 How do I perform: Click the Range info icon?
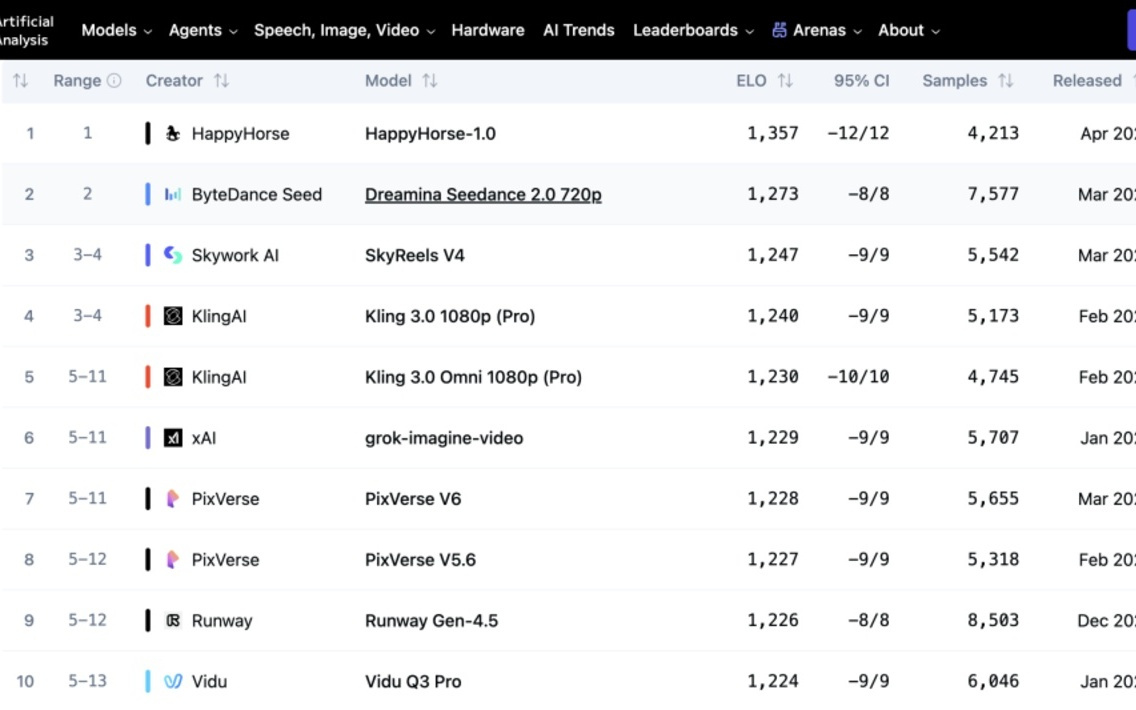point(114,80)
